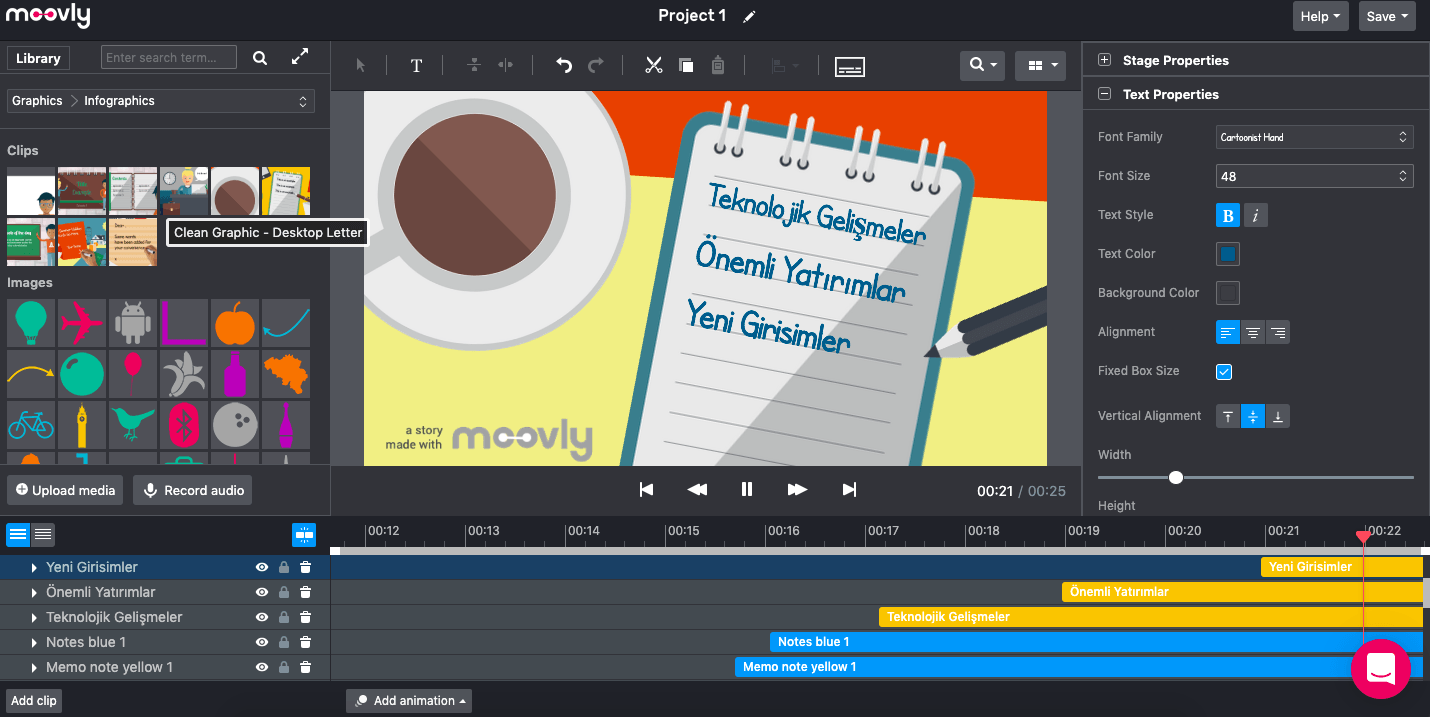Click the scissors Cut icon
Image resolution: width=1430 pixels, height=717 pixels.
tap(654, 66)
